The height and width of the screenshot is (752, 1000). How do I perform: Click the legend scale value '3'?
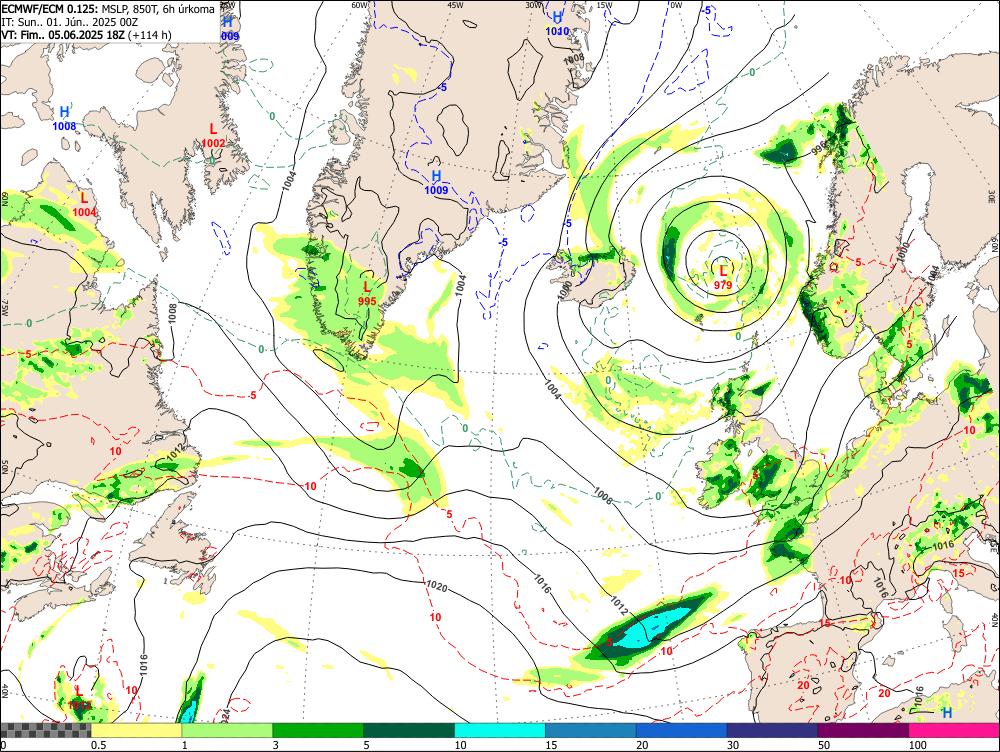click(x=276, y=745)
